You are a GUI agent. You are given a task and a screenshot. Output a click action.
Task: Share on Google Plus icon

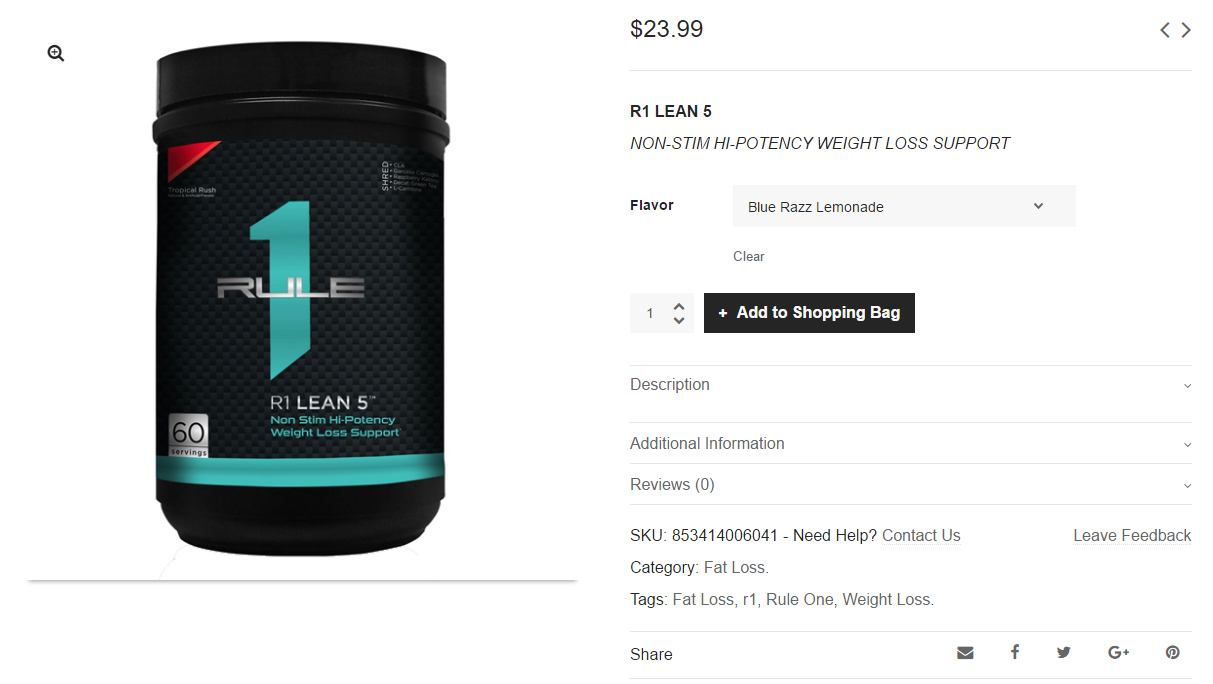click(1119, 653)
